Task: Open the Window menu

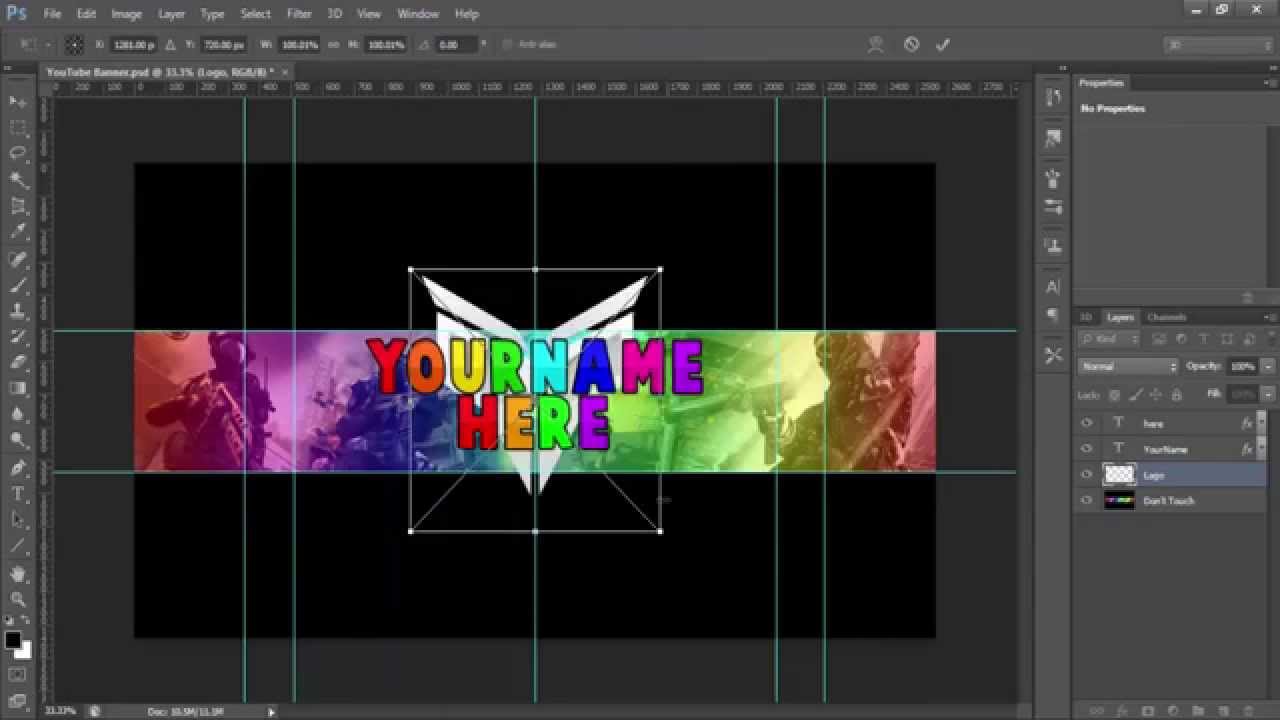Action: (x=418, y=14)
